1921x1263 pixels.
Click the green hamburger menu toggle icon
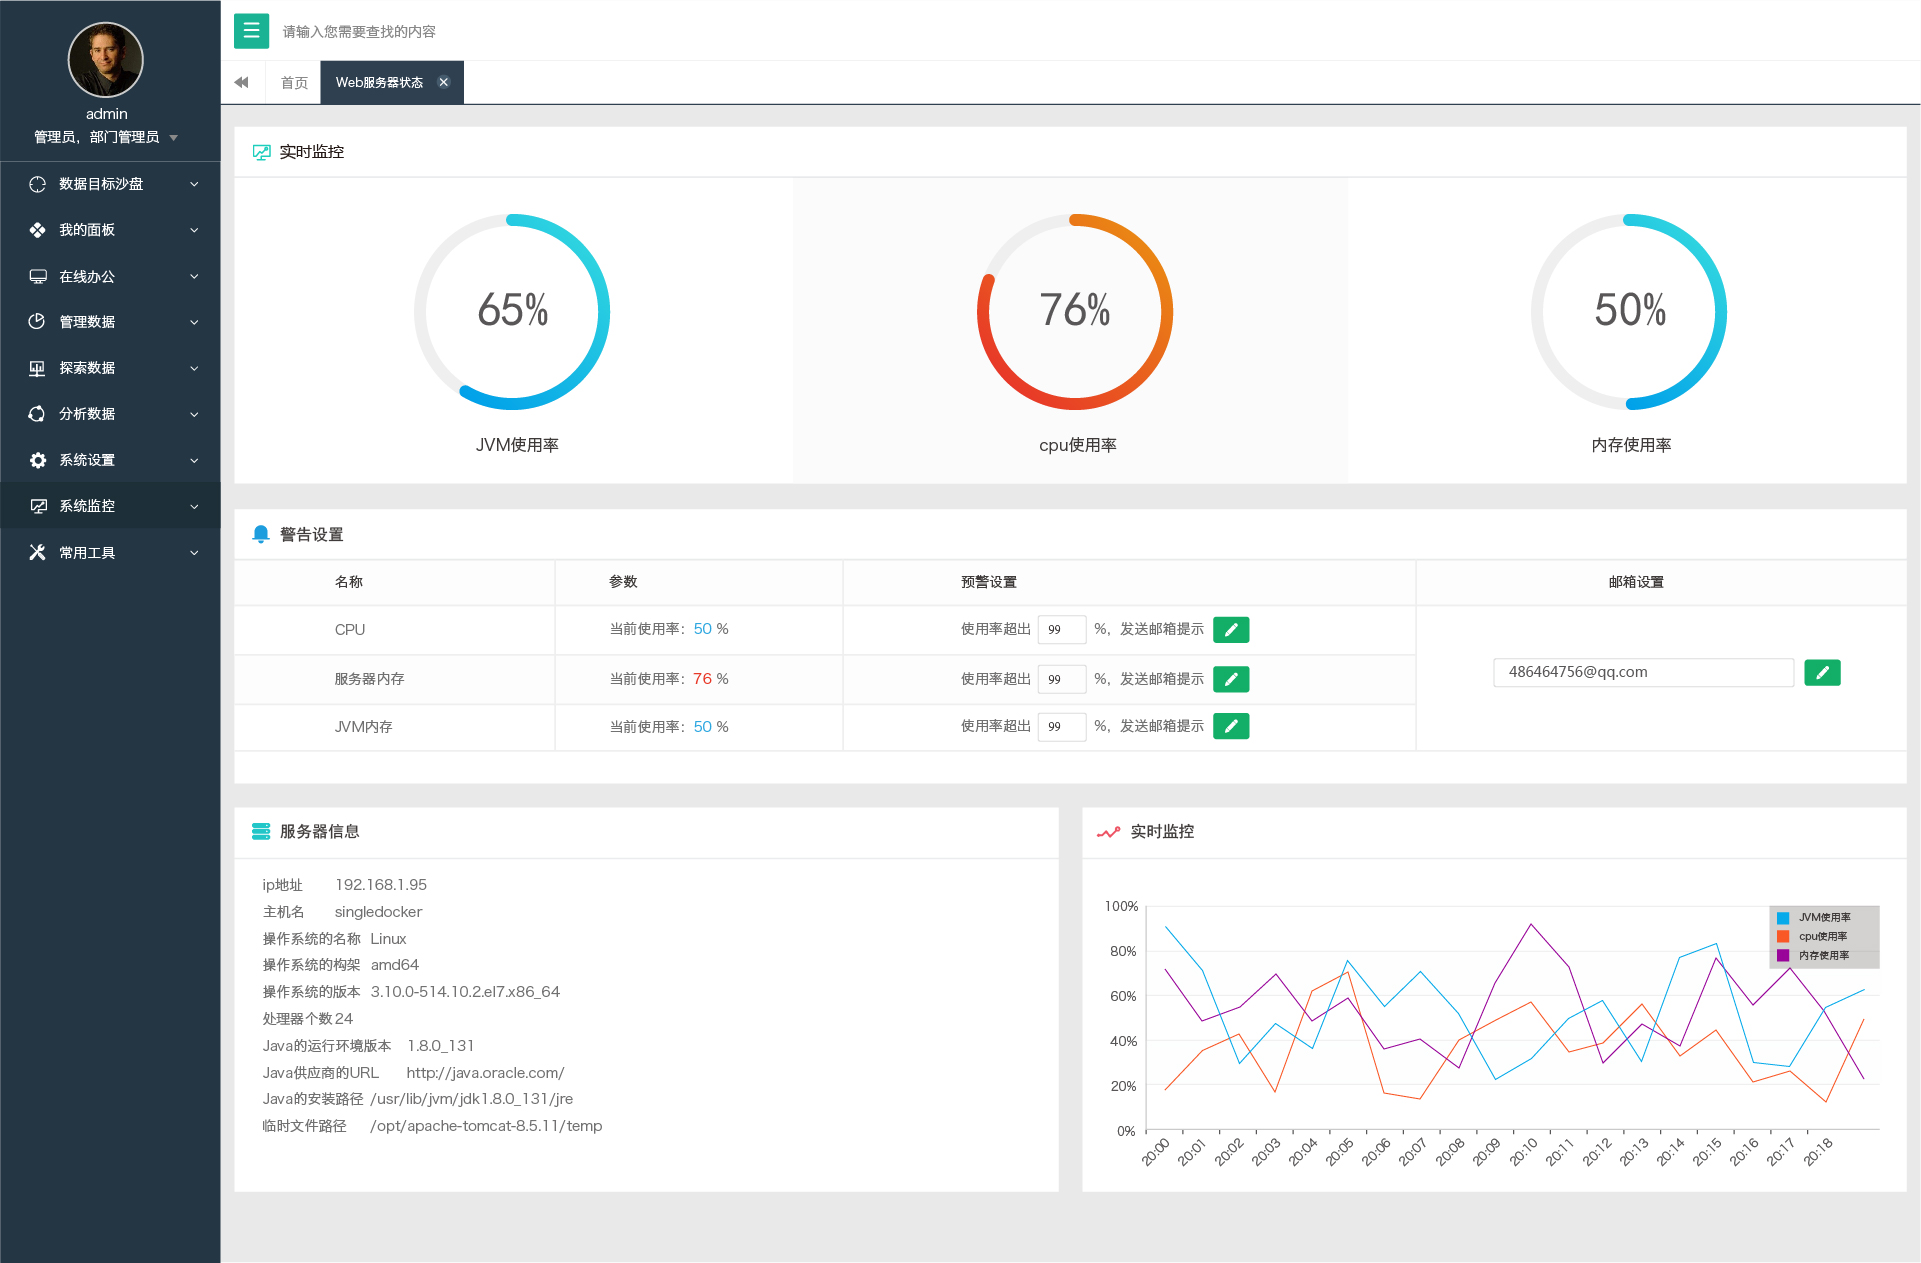click(x=251, y=31)
